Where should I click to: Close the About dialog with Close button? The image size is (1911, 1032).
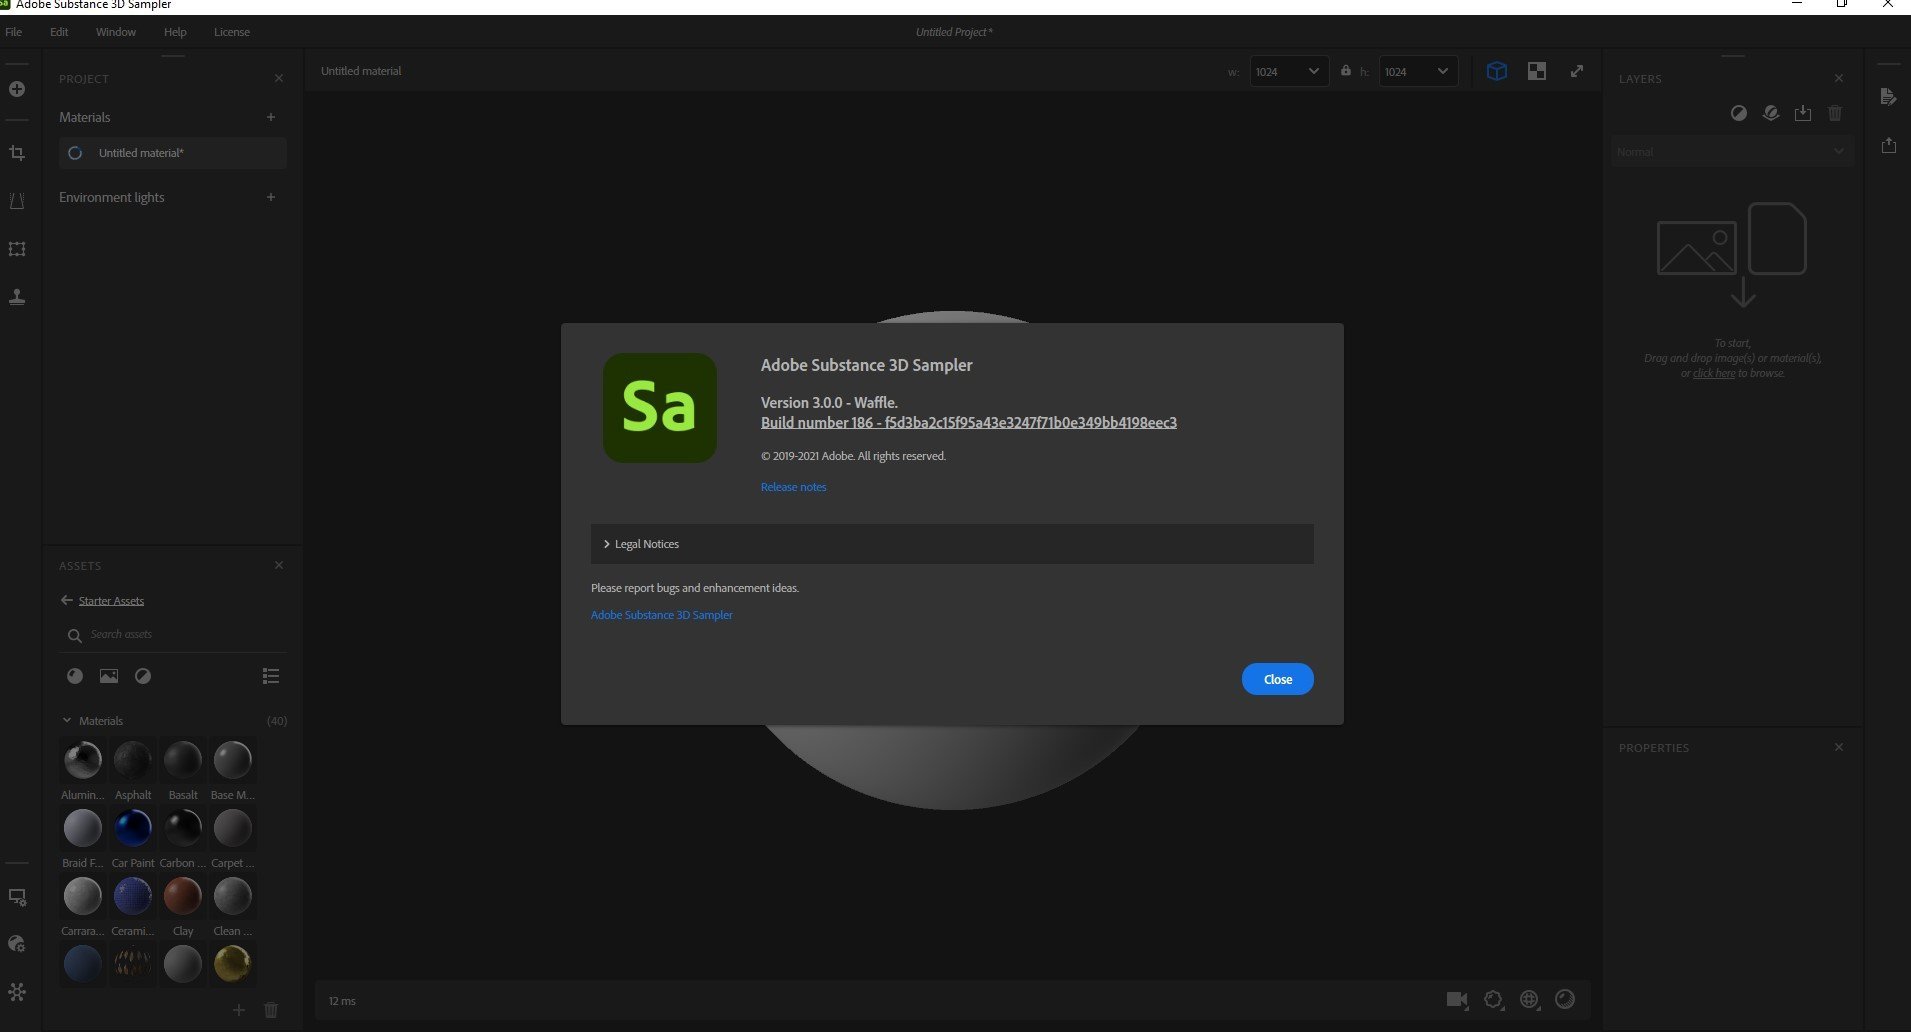point(1278,679)
